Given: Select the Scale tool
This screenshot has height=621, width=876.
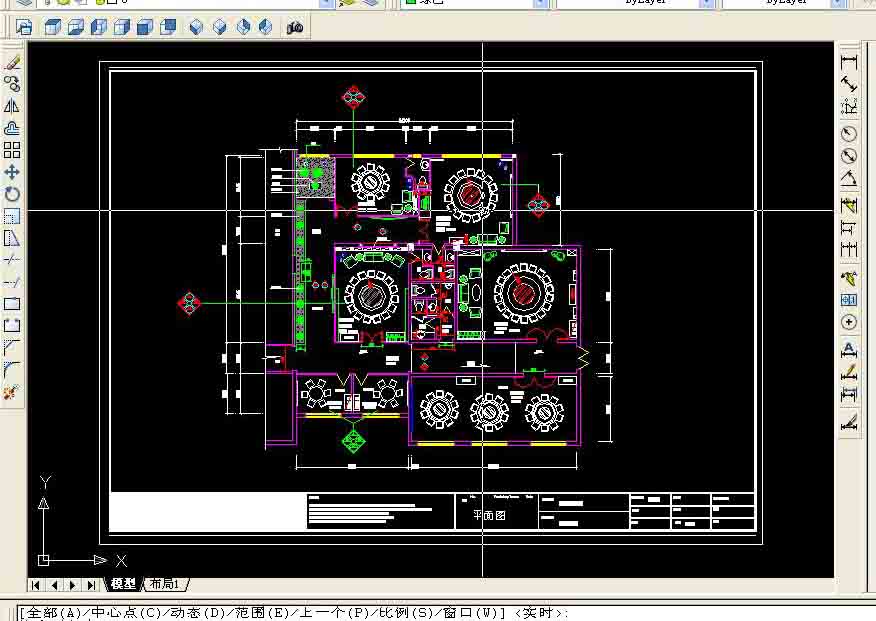Looking at the screenshot, I should tap(12, 216).
